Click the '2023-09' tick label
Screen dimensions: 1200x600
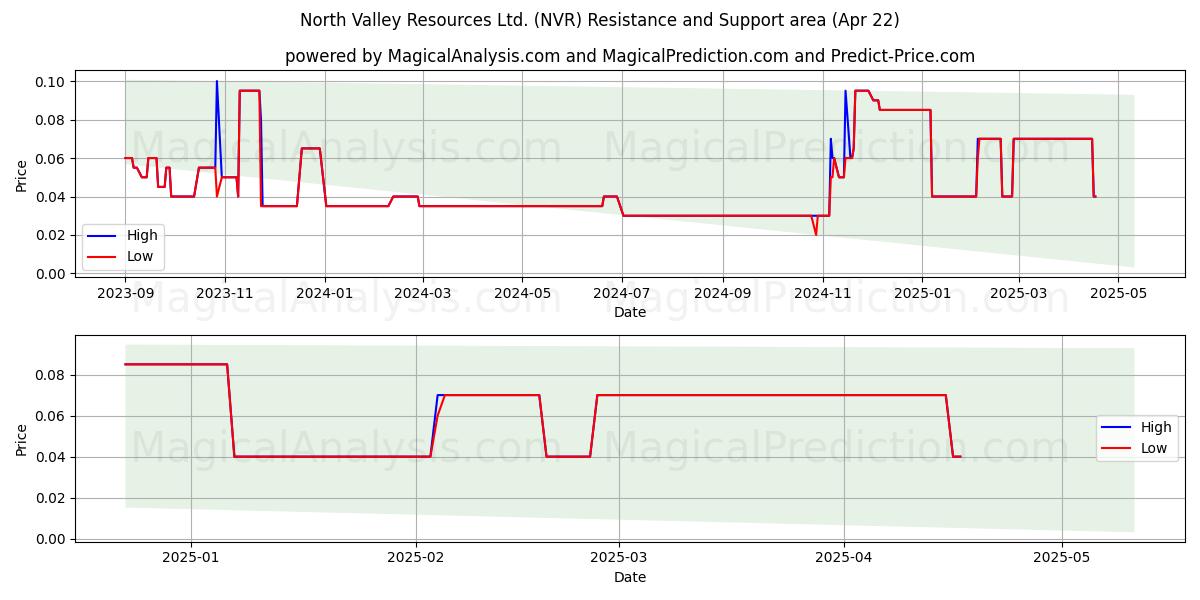(125, 293)
